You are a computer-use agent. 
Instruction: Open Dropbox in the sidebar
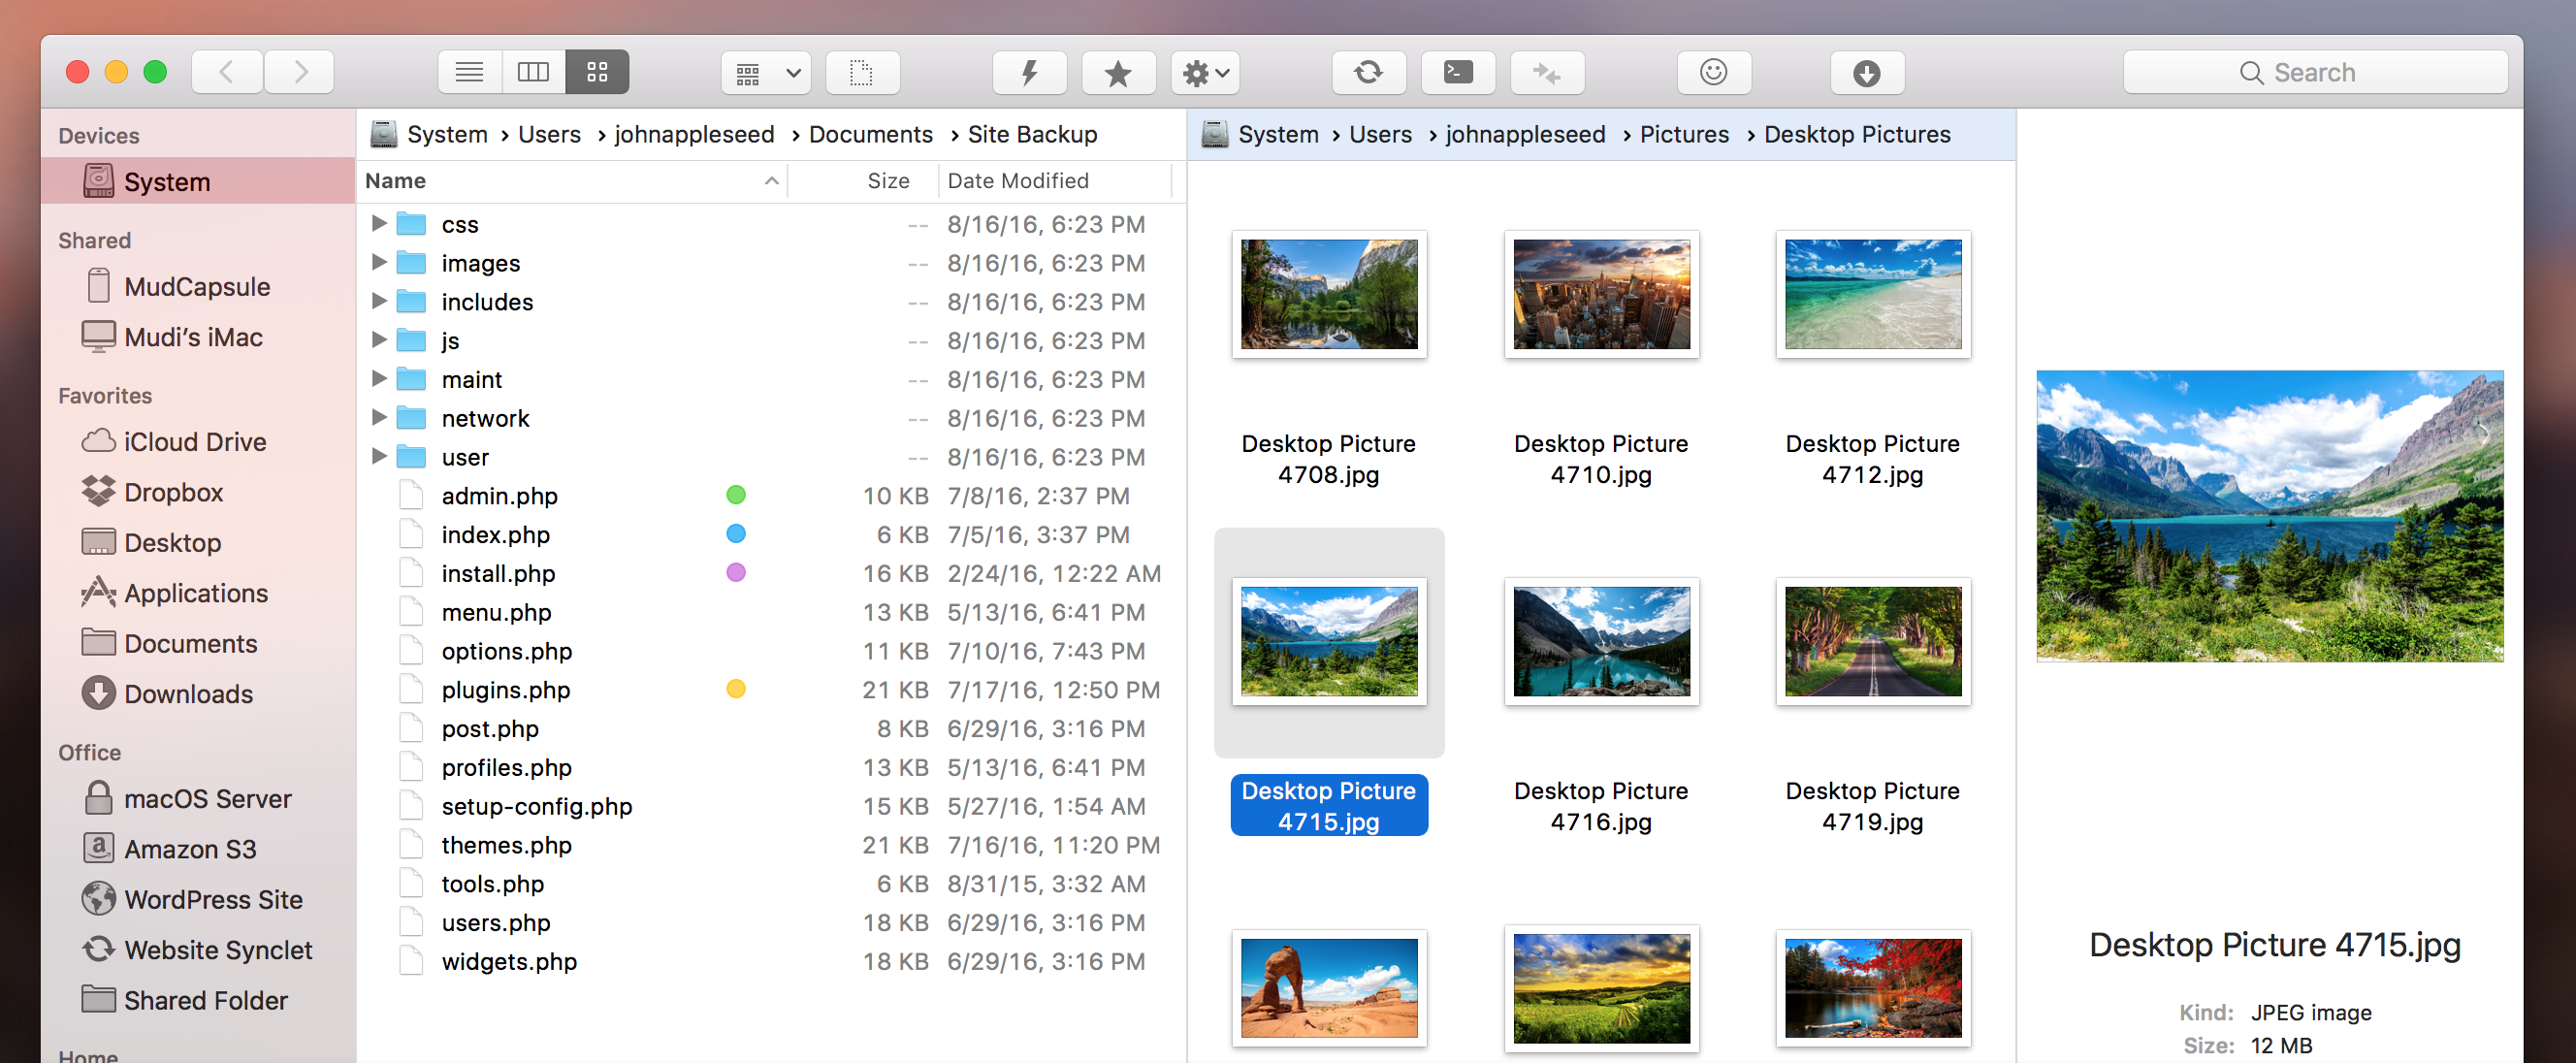(172, 492)
